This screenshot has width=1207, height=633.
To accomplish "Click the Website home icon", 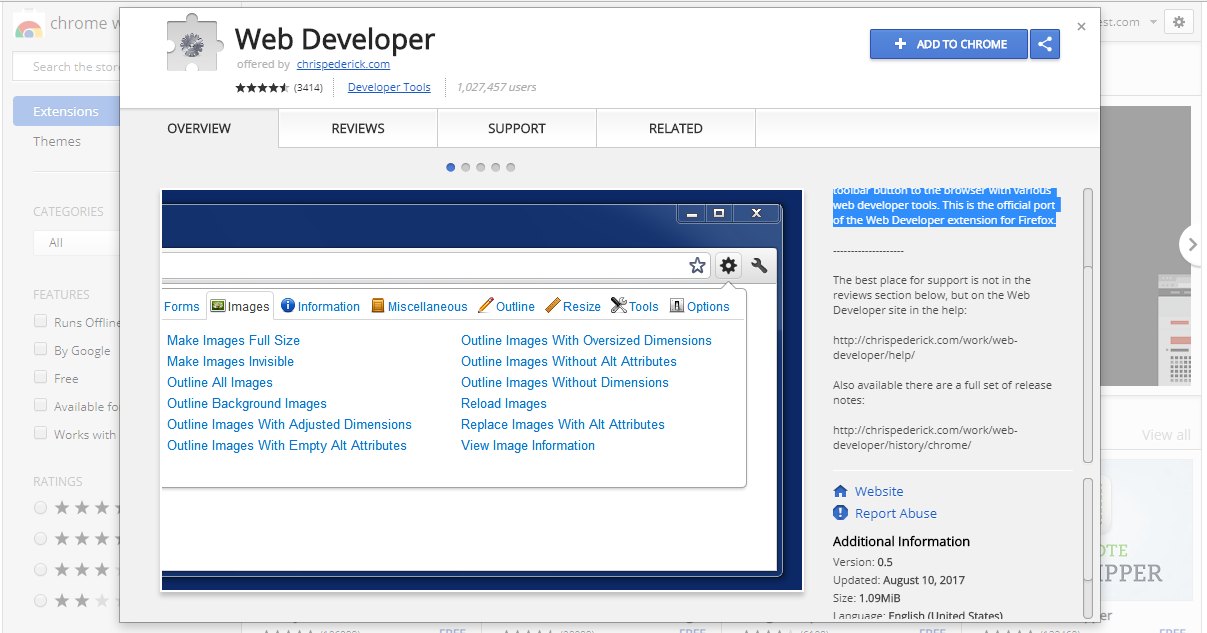I will point(840,491).
